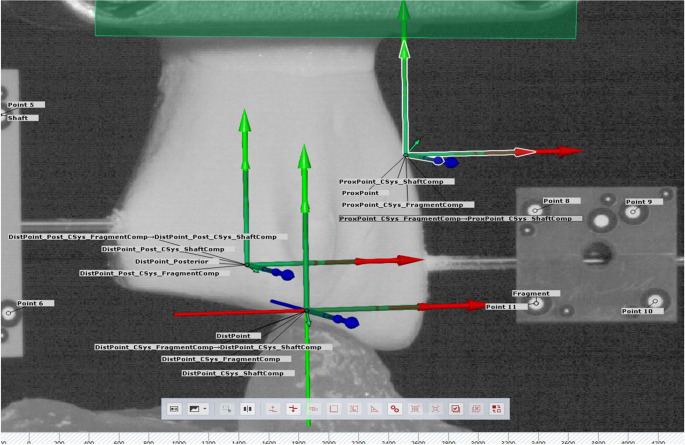This screenshot has height=445, width=685.
Task: Select the Point 6 label
Action: pos(35,303)
